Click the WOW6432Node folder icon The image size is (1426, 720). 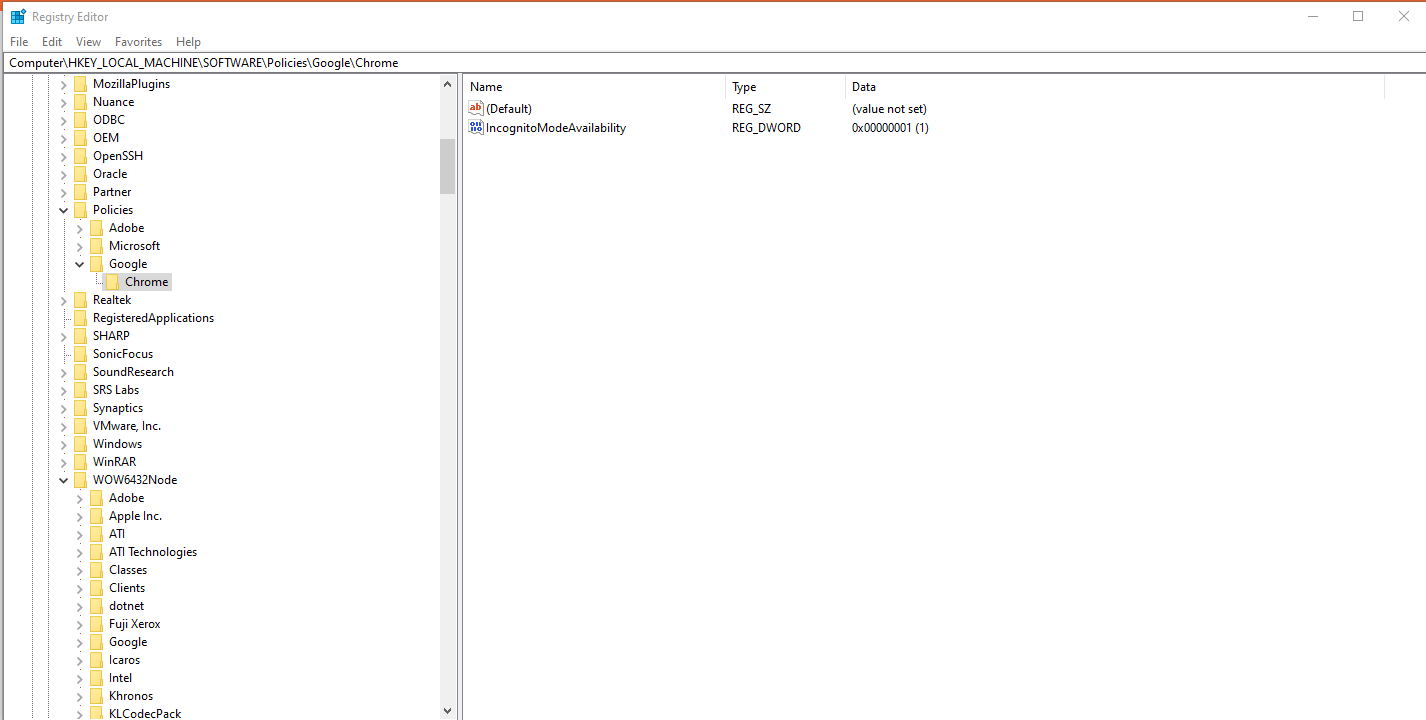coord(80,480)
